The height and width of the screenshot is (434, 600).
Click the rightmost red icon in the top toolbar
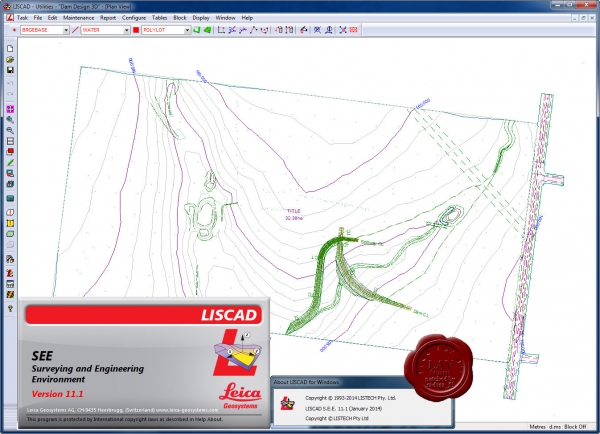click(354, 30)
